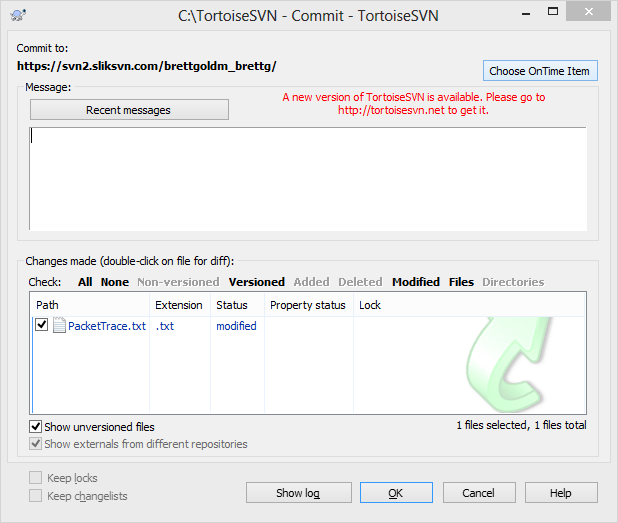This screenshot has width=618, height=523.
Task: Click the Files check filter
Action: (x=461, y=282)
